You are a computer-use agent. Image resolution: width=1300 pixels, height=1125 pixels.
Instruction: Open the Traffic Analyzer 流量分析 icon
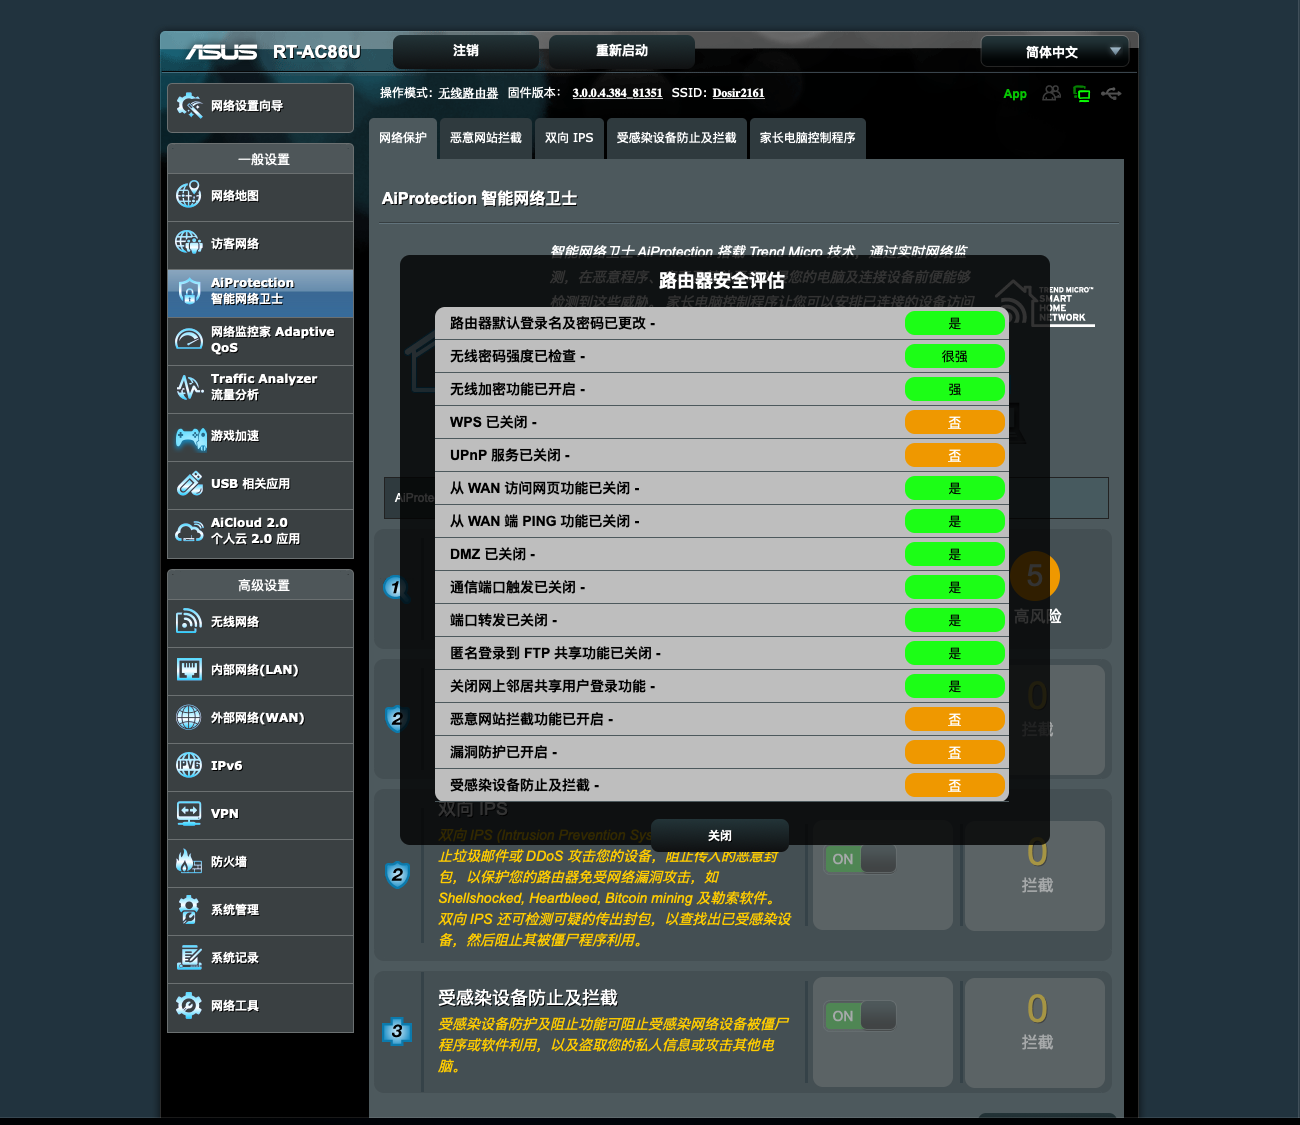[189, 387]
